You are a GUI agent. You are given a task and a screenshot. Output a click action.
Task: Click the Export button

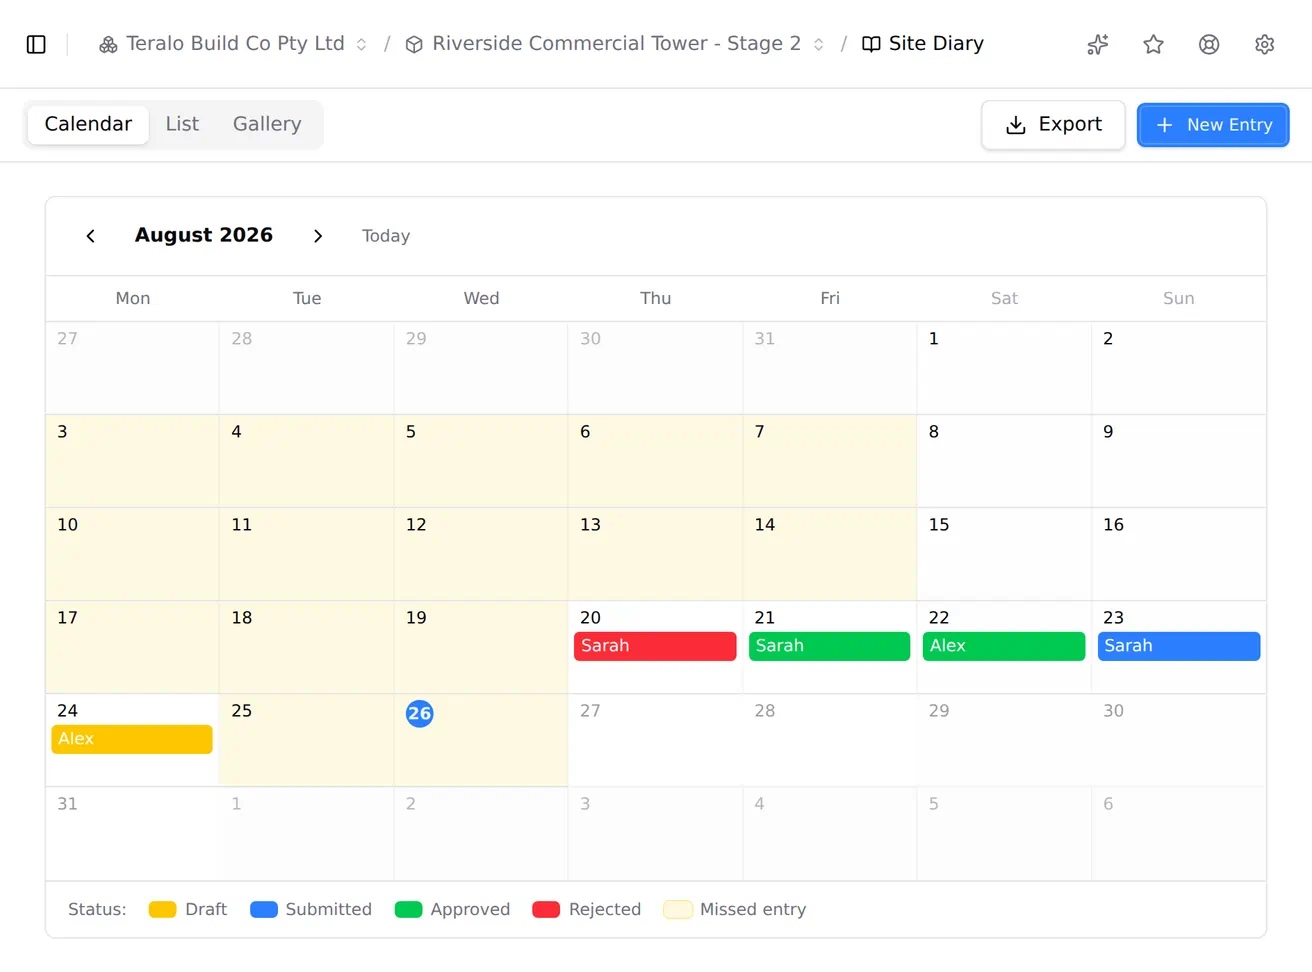[1053, 125]
